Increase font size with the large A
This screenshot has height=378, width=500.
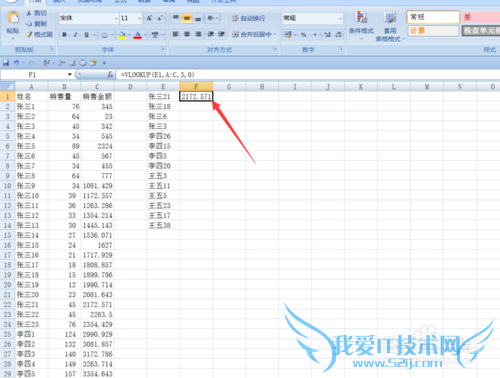coord(149,18)
